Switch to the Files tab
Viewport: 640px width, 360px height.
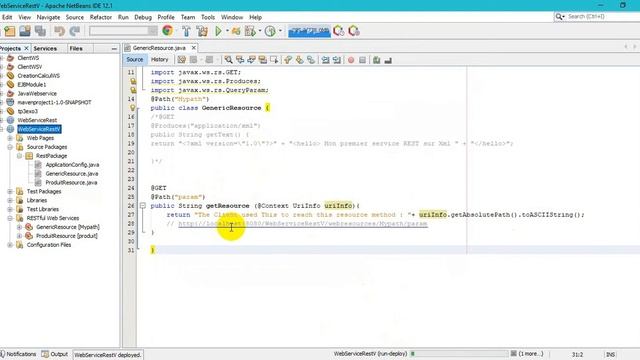76,48
